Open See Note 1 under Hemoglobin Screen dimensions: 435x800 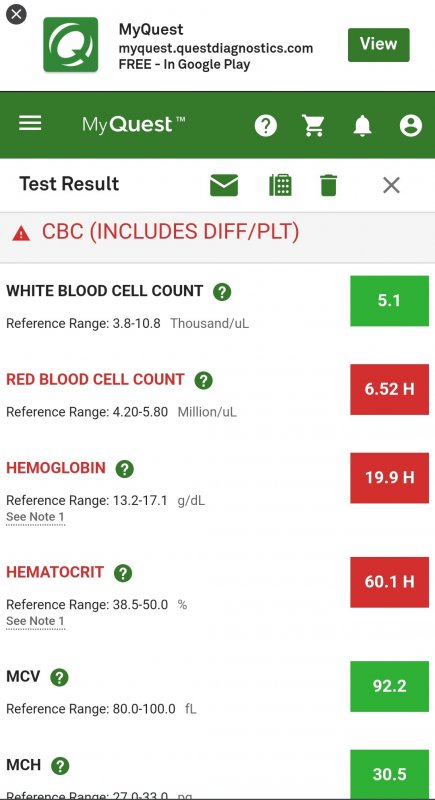point(35,517)
